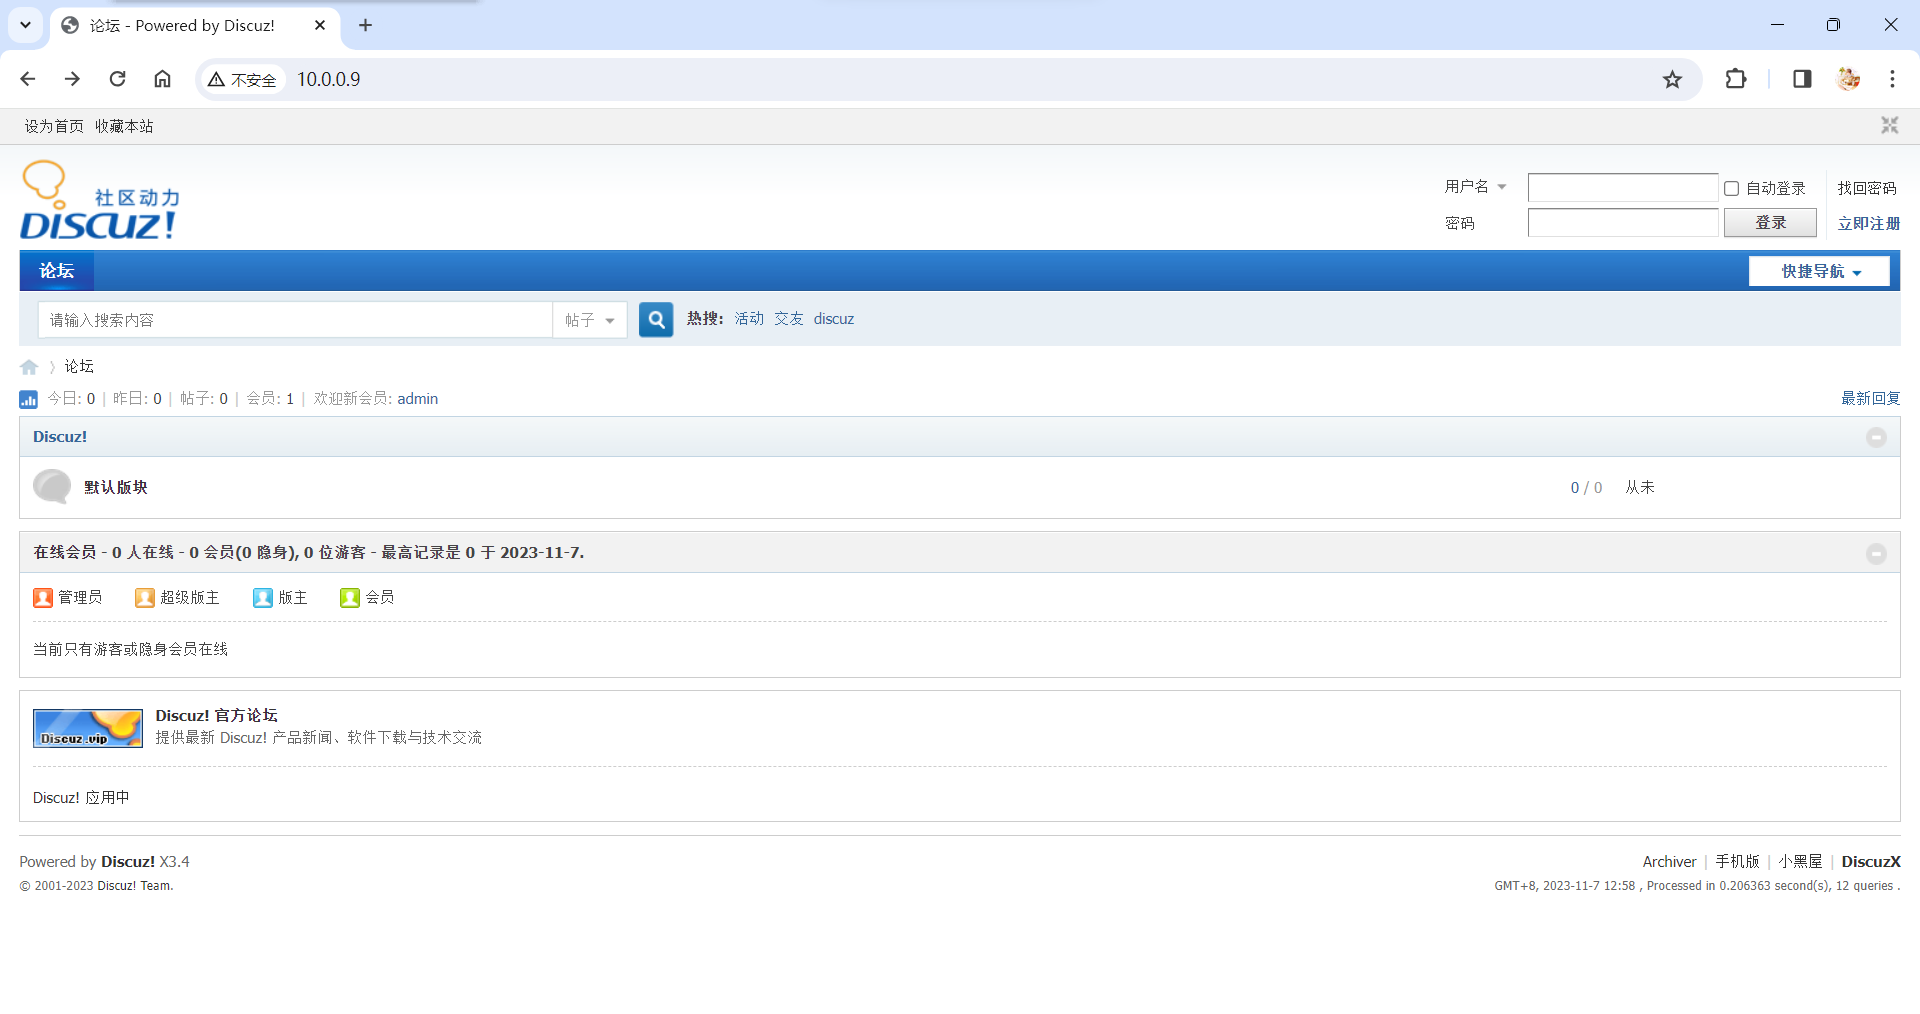Click the DiscuzX footer link
This screenshot has height=1014, width=1920.
click(x=1871, y=862)
